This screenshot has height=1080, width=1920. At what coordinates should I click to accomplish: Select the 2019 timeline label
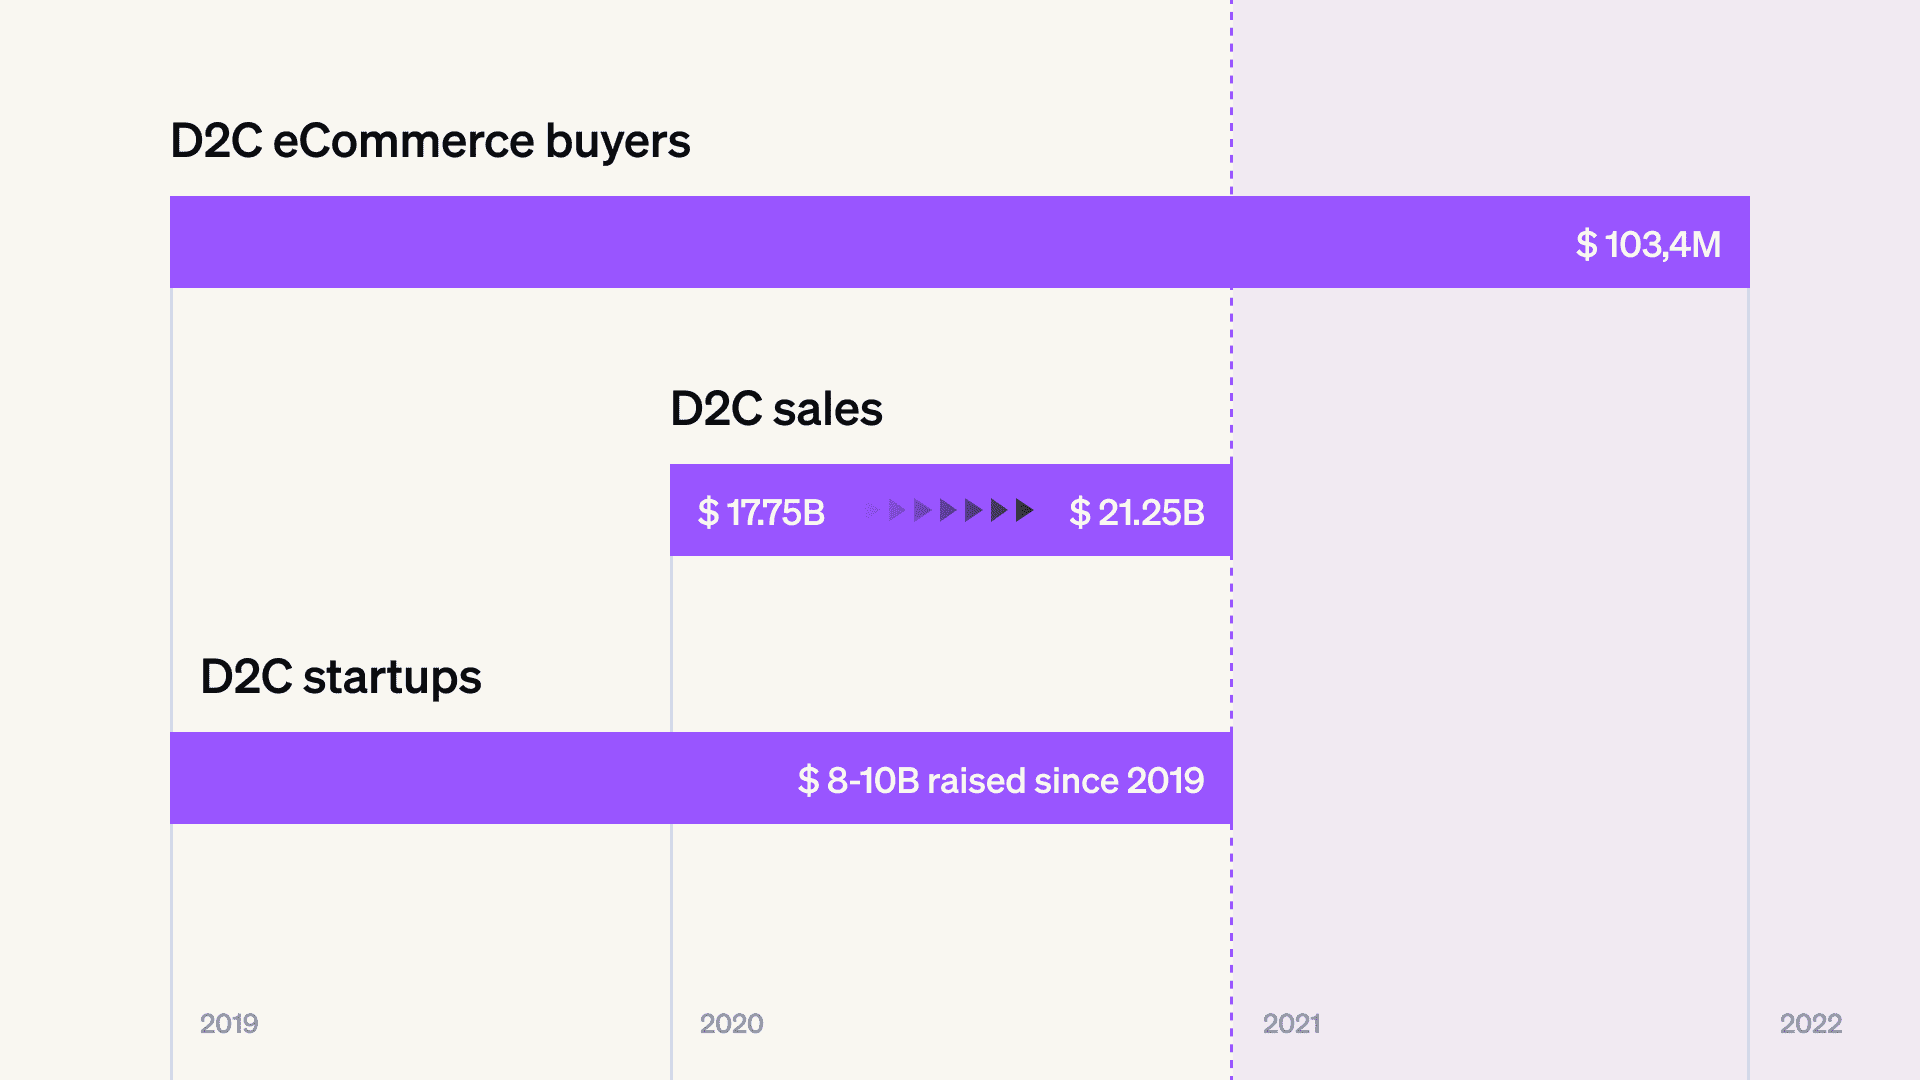229,1023
